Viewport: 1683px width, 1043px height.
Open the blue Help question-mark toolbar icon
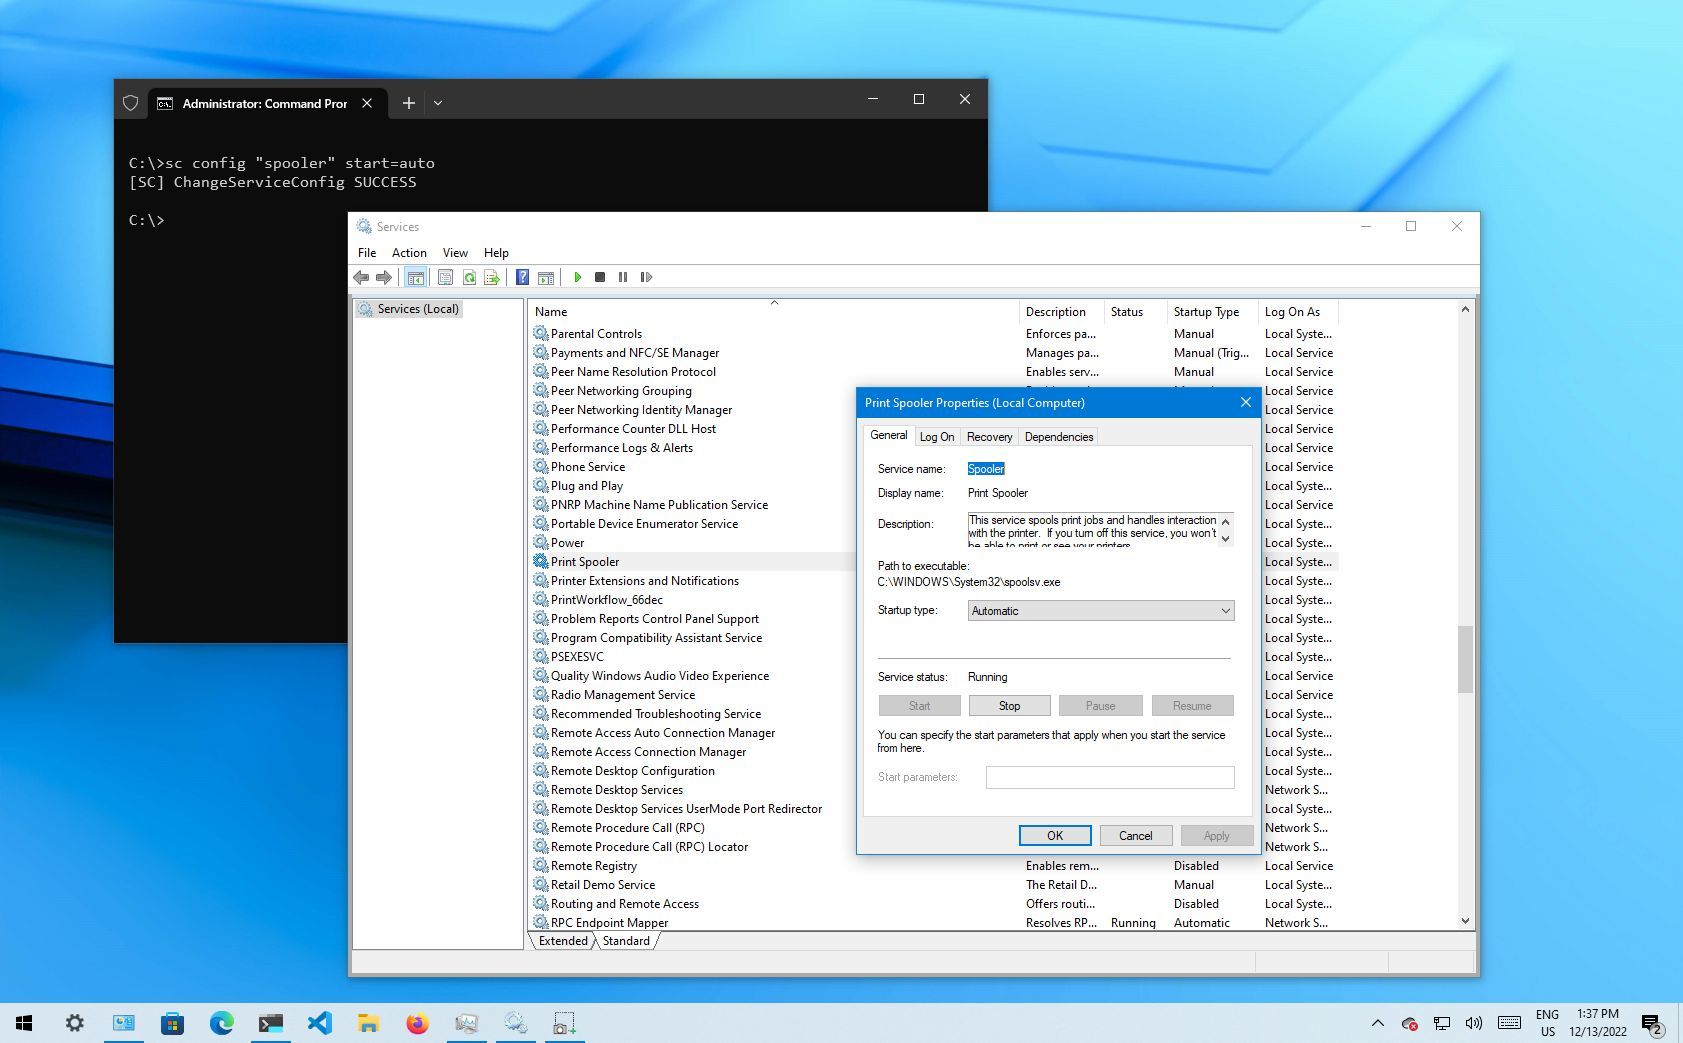coord(522,277)
